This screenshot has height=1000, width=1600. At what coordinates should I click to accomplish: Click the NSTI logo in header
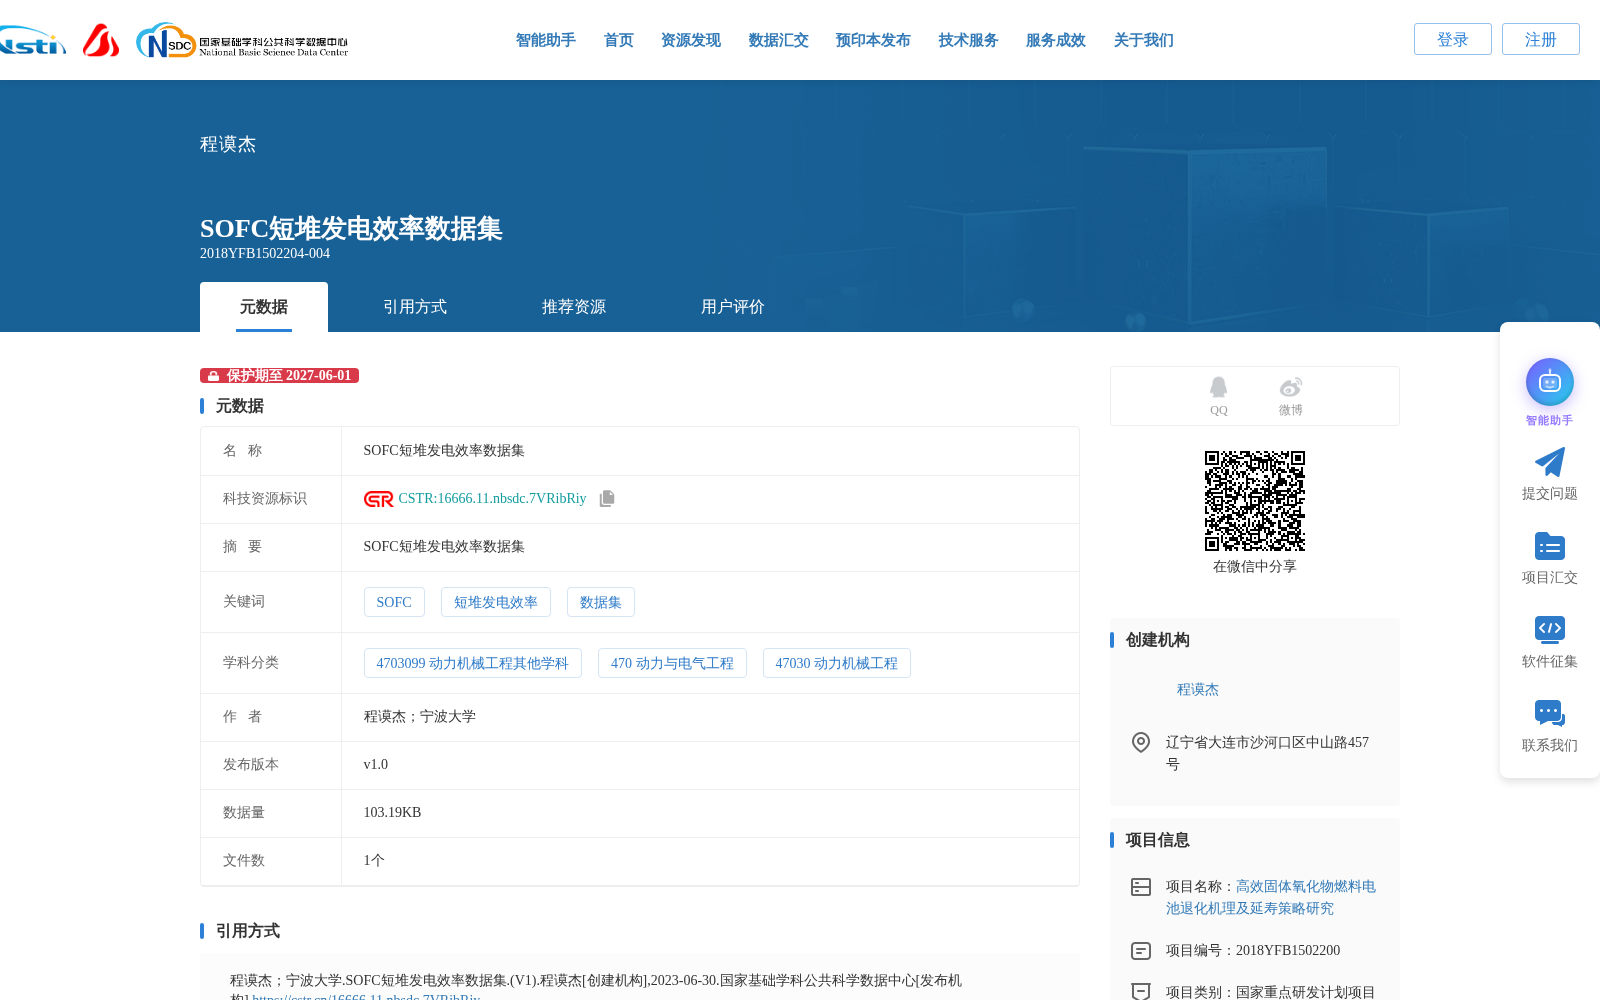(x=32, y=41)
